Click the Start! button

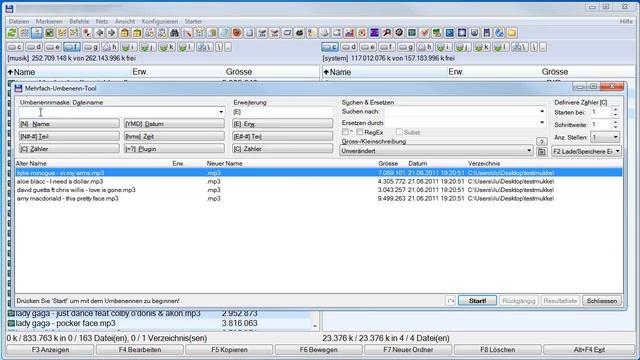coord(477,301)
